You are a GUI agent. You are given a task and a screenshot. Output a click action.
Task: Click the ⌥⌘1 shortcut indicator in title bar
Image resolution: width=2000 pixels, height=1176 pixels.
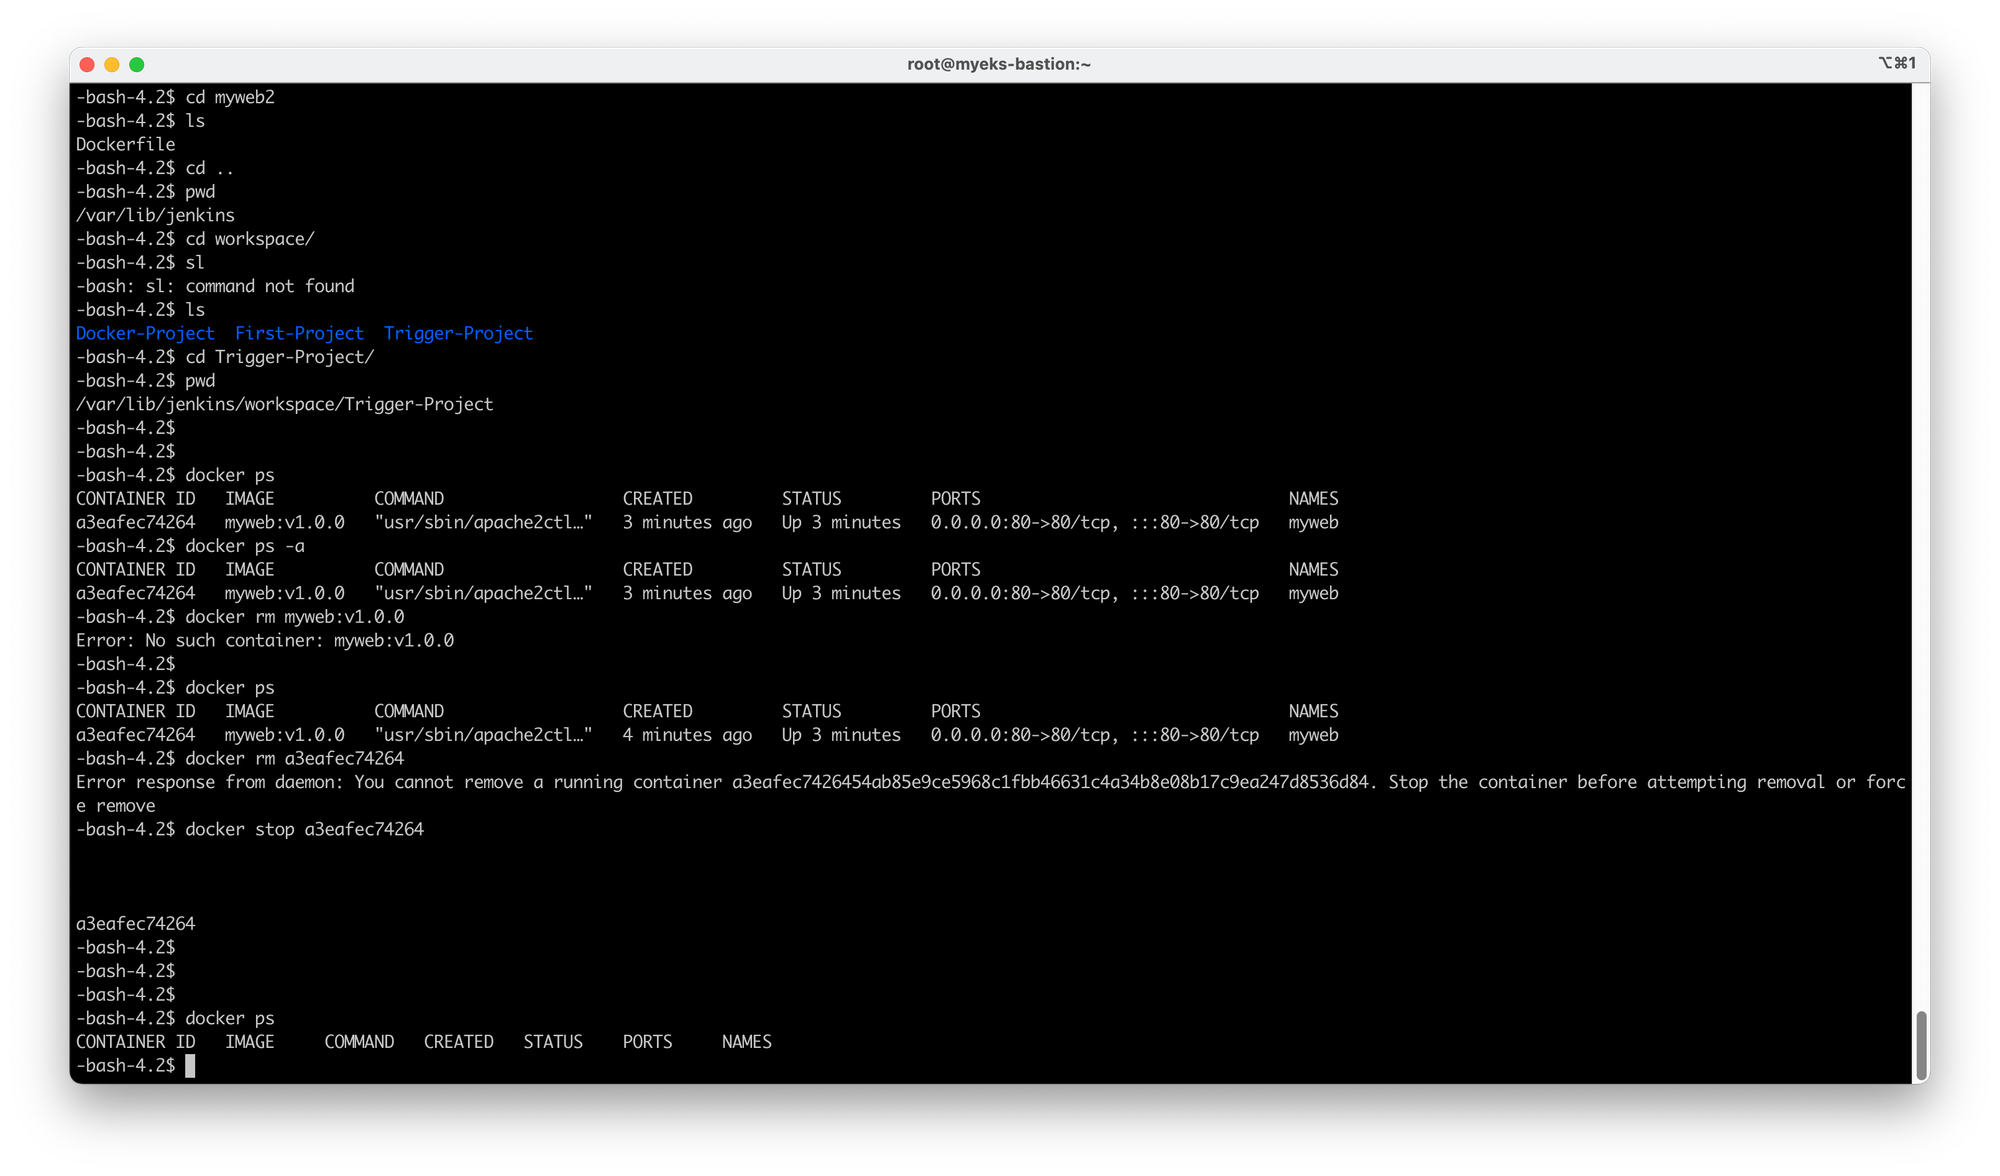(x=1896, y=63)
